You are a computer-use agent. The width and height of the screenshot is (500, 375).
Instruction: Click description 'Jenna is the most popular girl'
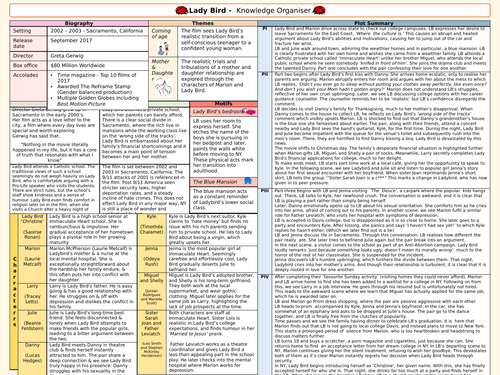(x=209, y=259)
